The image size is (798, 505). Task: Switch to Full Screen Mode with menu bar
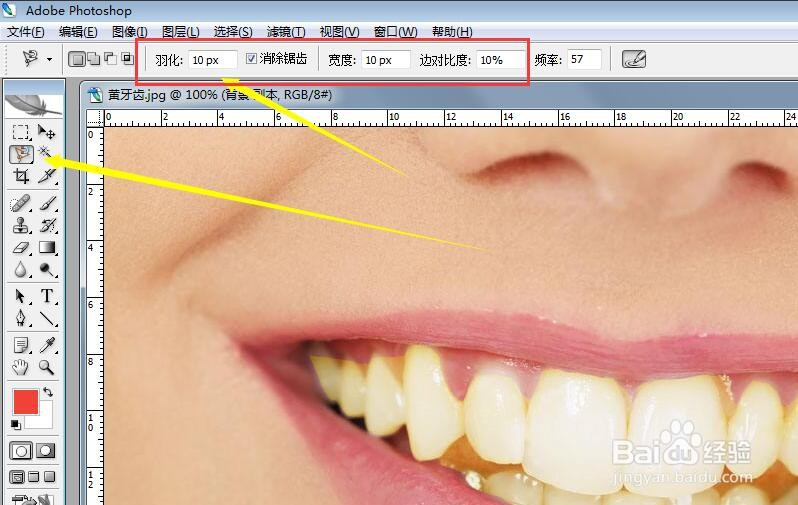coord(34,478)
